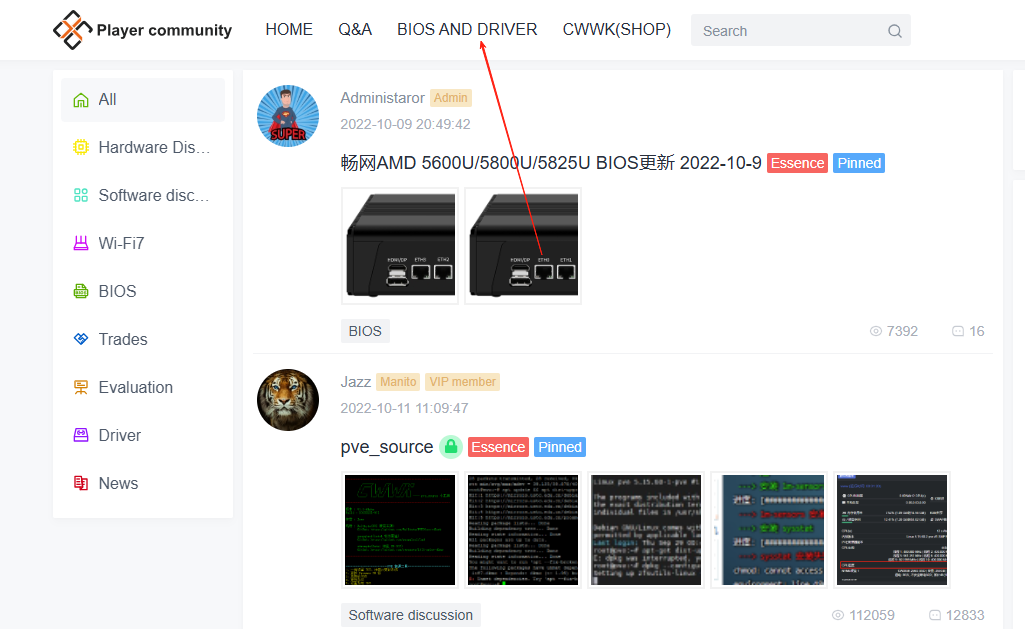Click the Manito badge beside Jazz

click(398, 382)
